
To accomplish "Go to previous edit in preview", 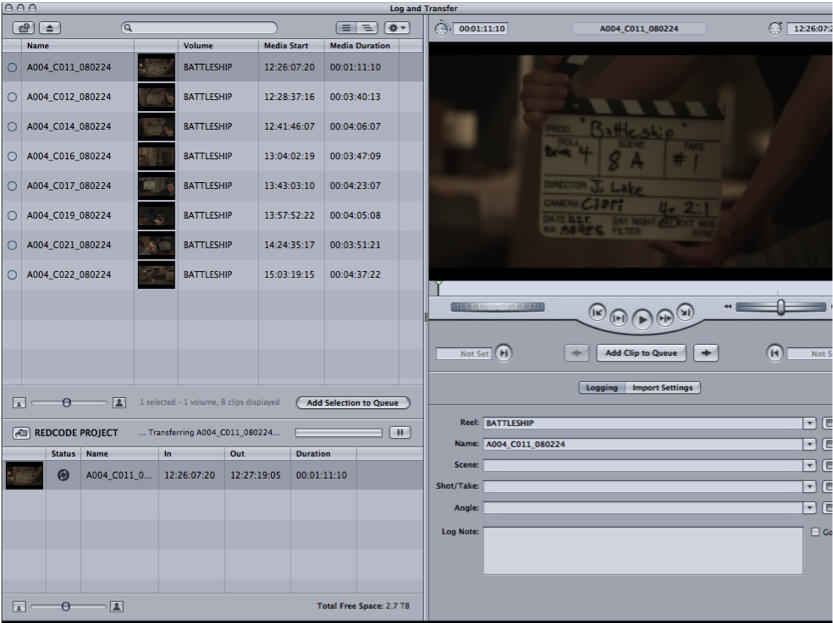I will tap(597, 312).
